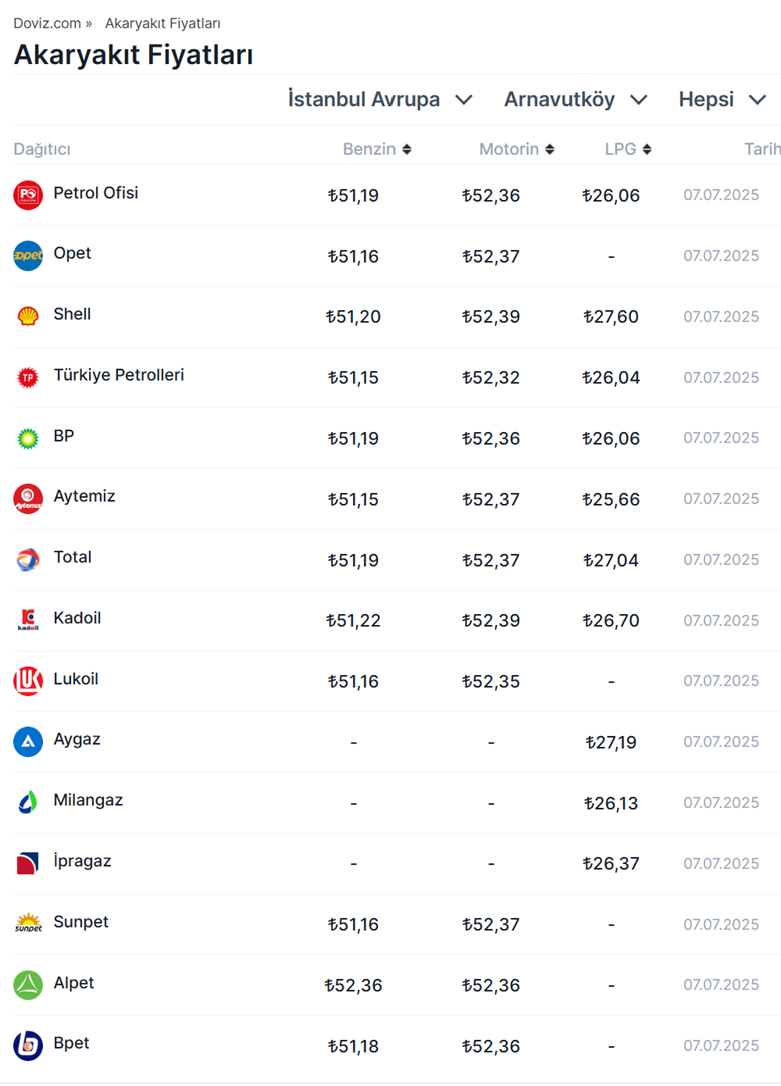Click the Lukoil red logo
Viewport: 781px width, 1086px height.
[x=28, y=681]
